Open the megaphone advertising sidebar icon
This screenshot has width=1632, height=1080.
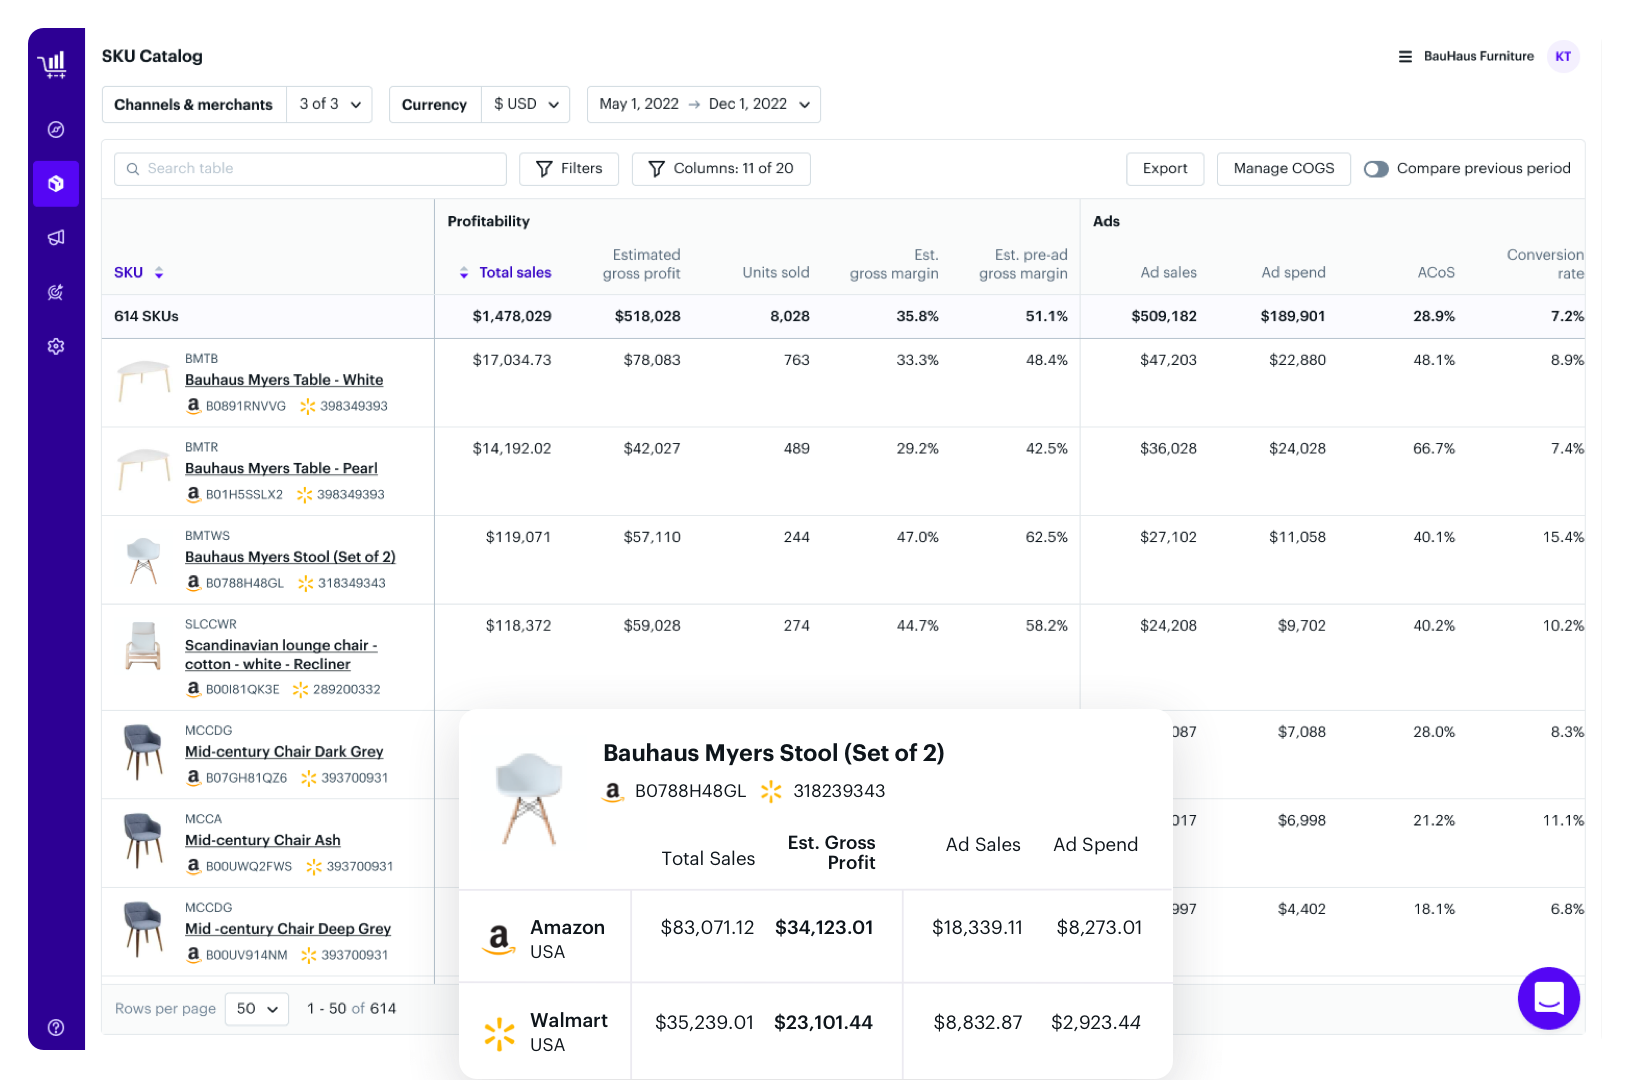56,238
